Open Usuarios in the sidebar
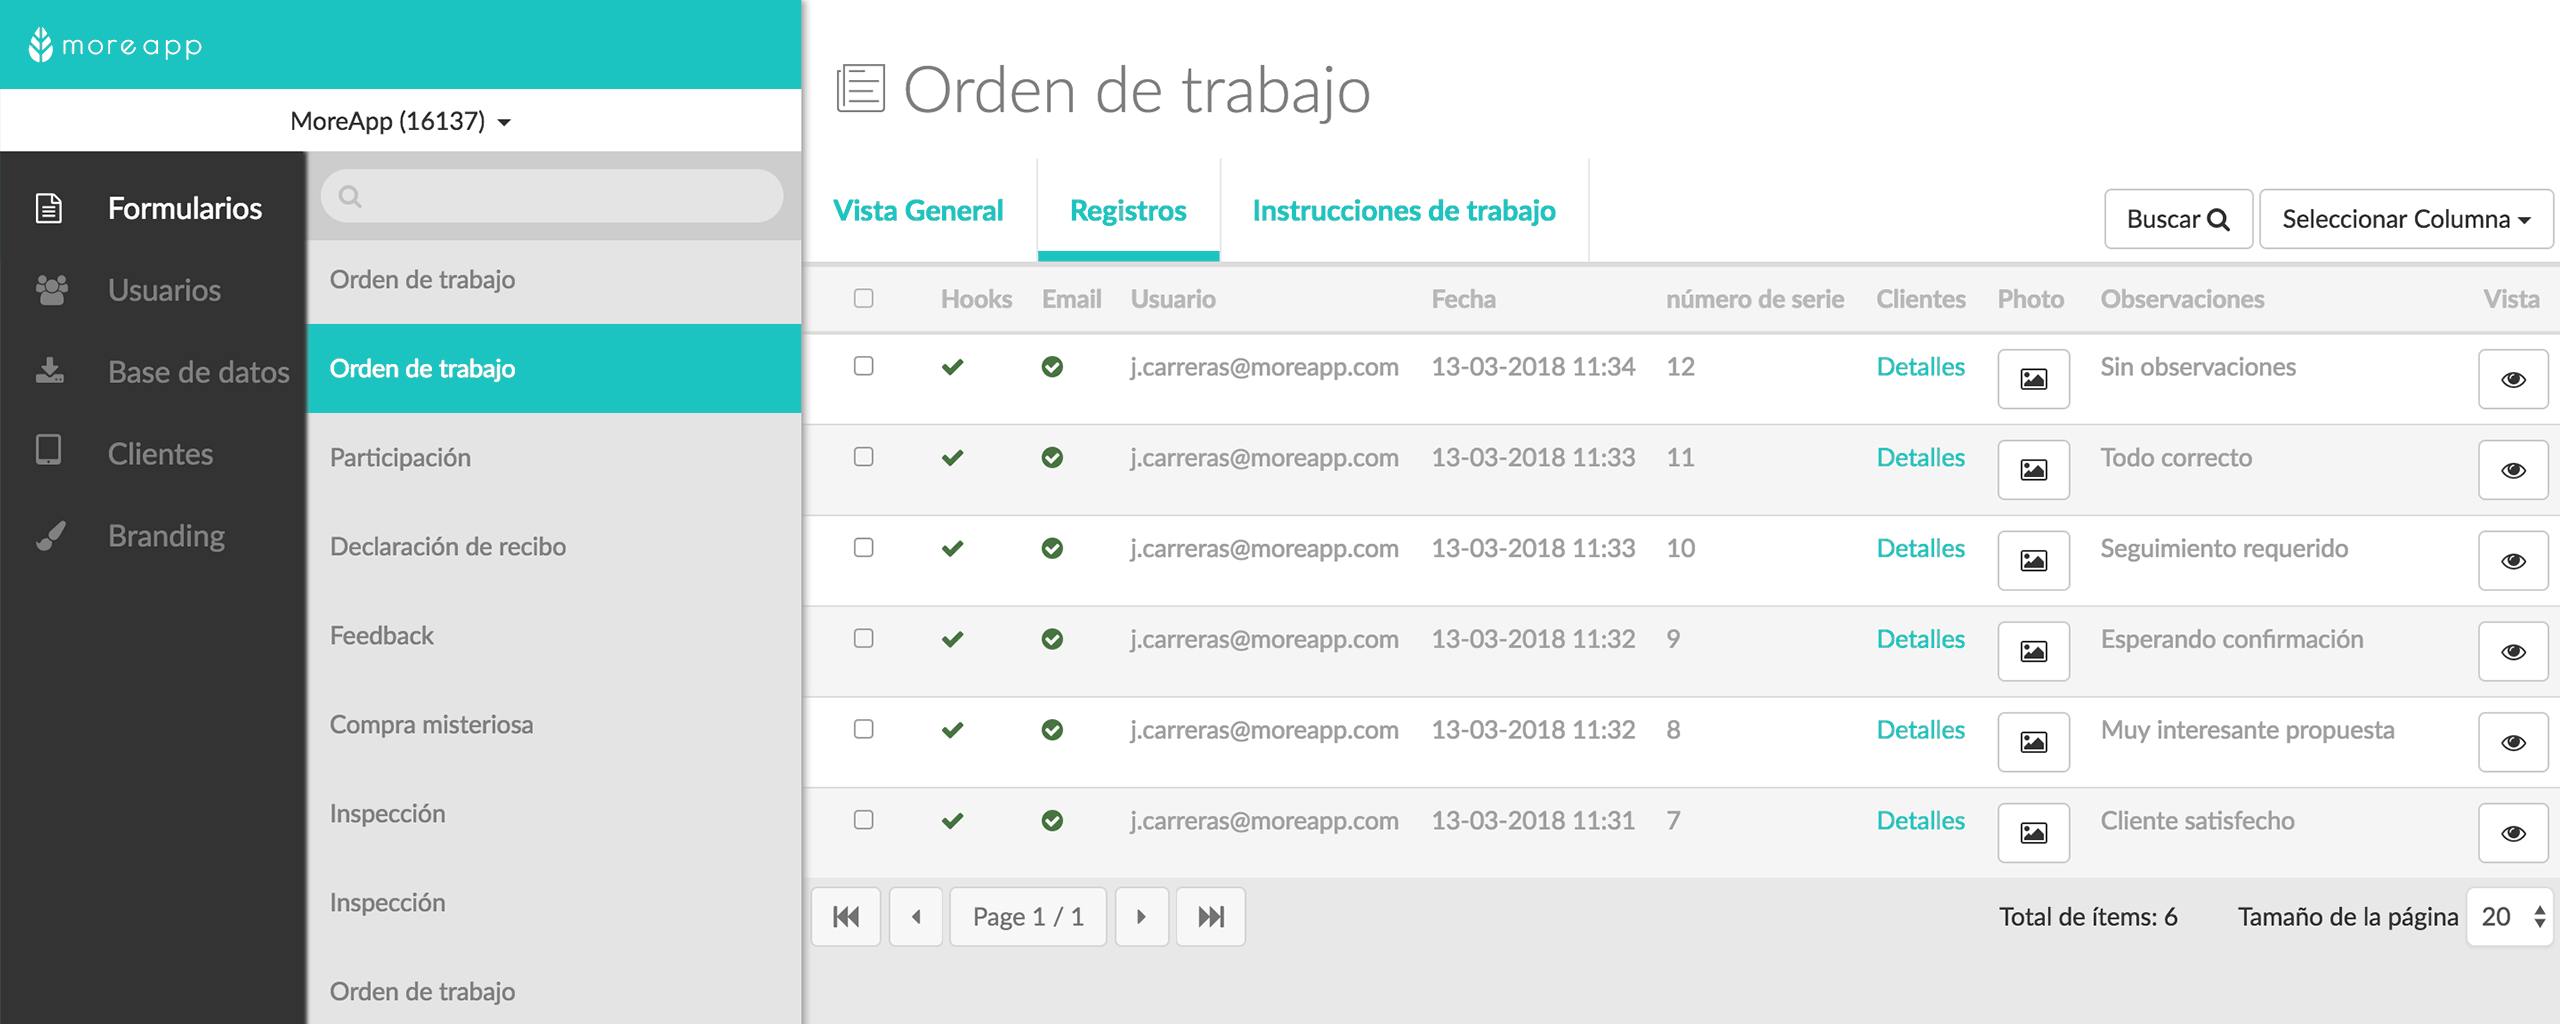2560x1024 pixels. pyautogui.click(x=164, y=290)
